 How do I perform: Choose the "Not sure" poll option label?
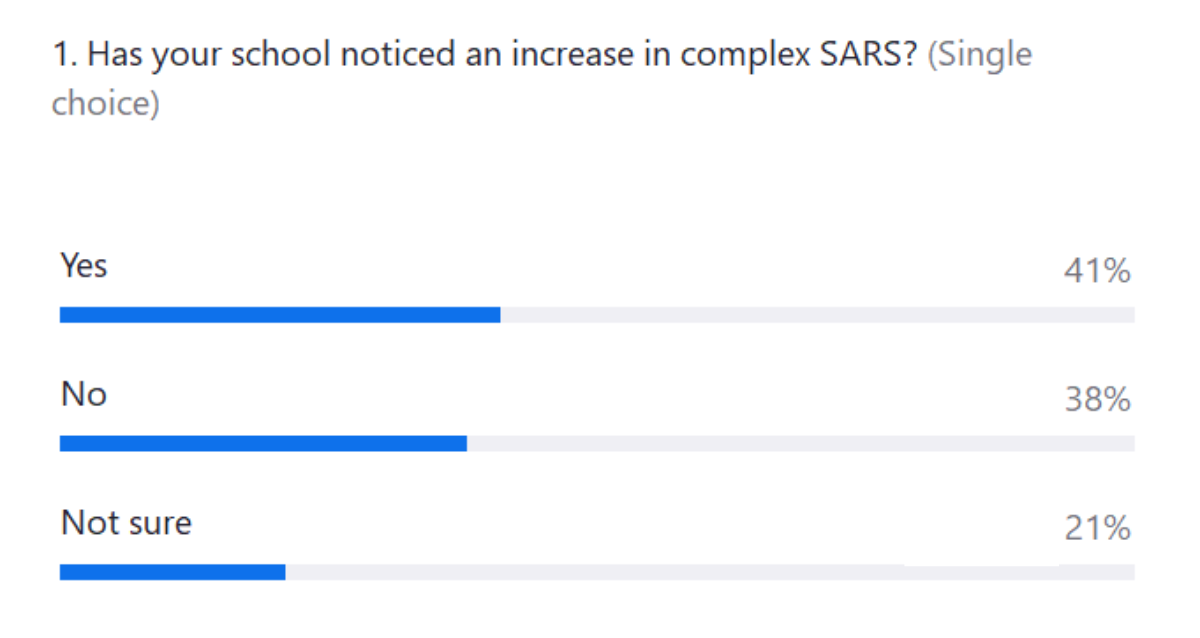coord(126,523)
